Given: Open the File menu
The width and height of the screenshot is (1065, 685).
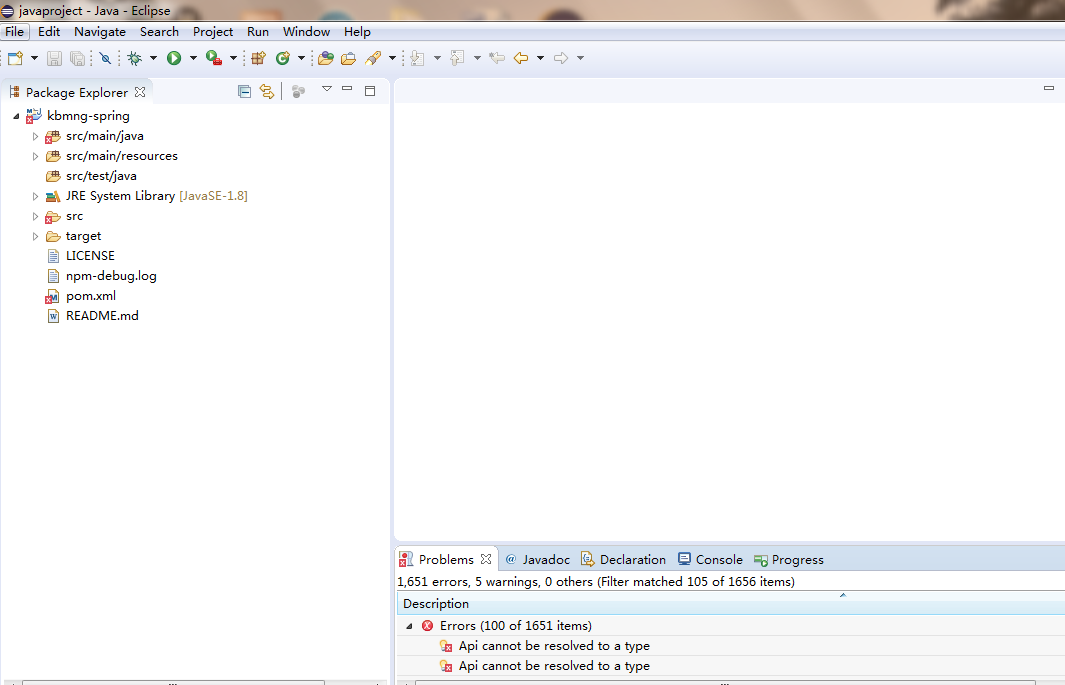Looking at the screenshot, I should tap(14, 32).
